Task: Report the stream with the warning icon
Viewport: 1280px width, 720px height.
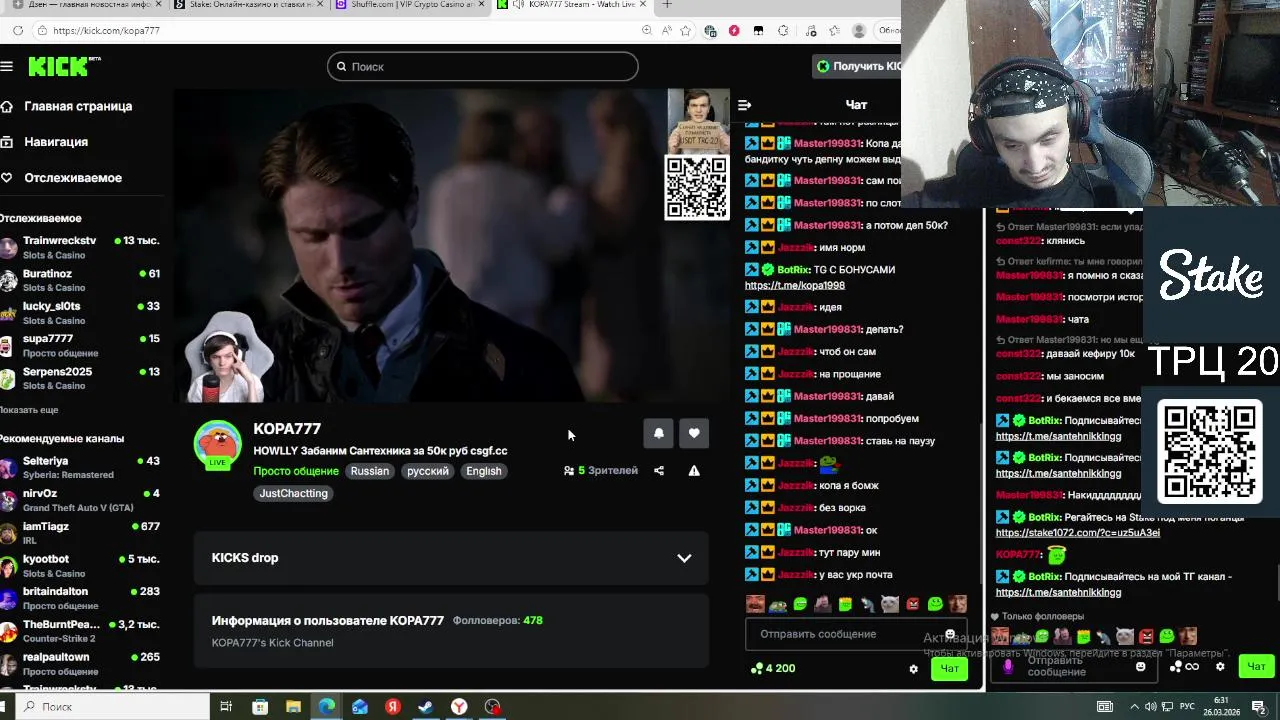Action: tap(694, 471)
